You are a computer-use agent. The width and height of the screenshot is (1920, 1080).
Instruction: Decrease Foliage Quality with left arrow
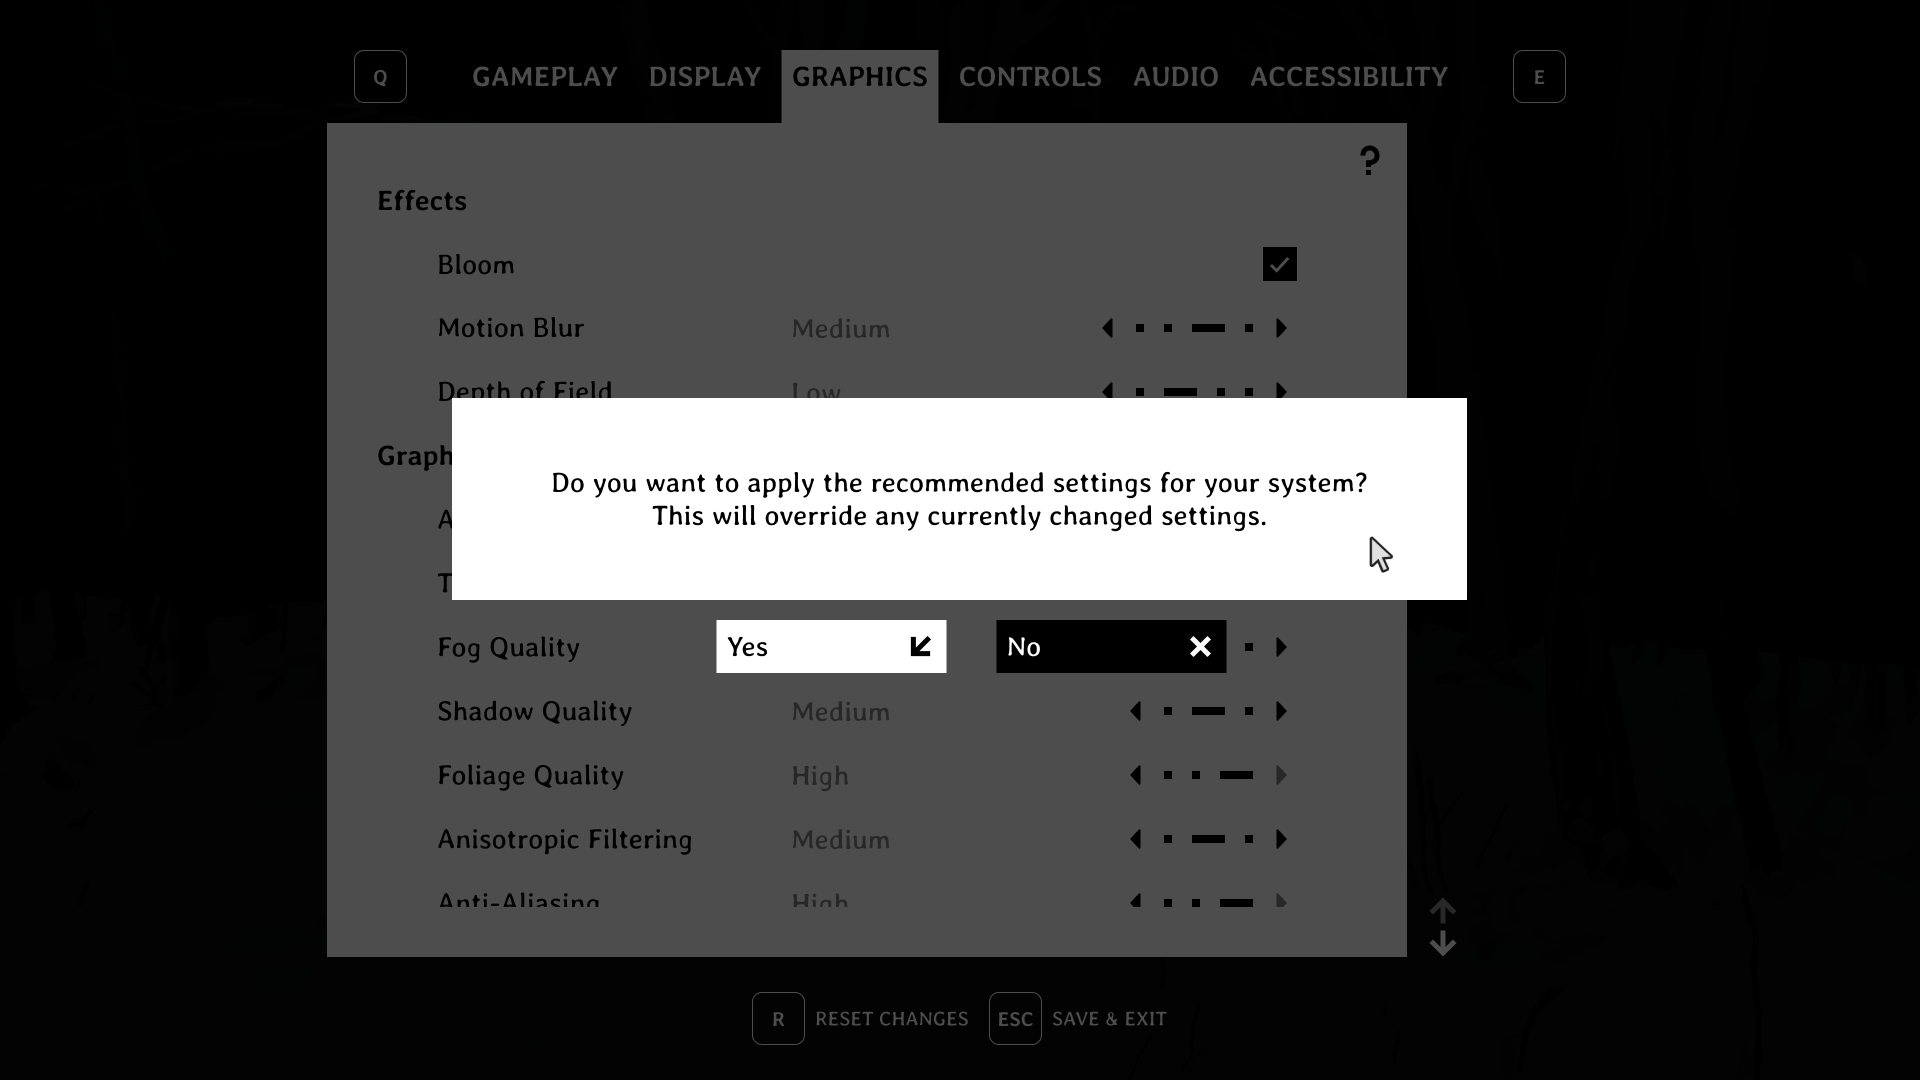(x=1136, y=775)
